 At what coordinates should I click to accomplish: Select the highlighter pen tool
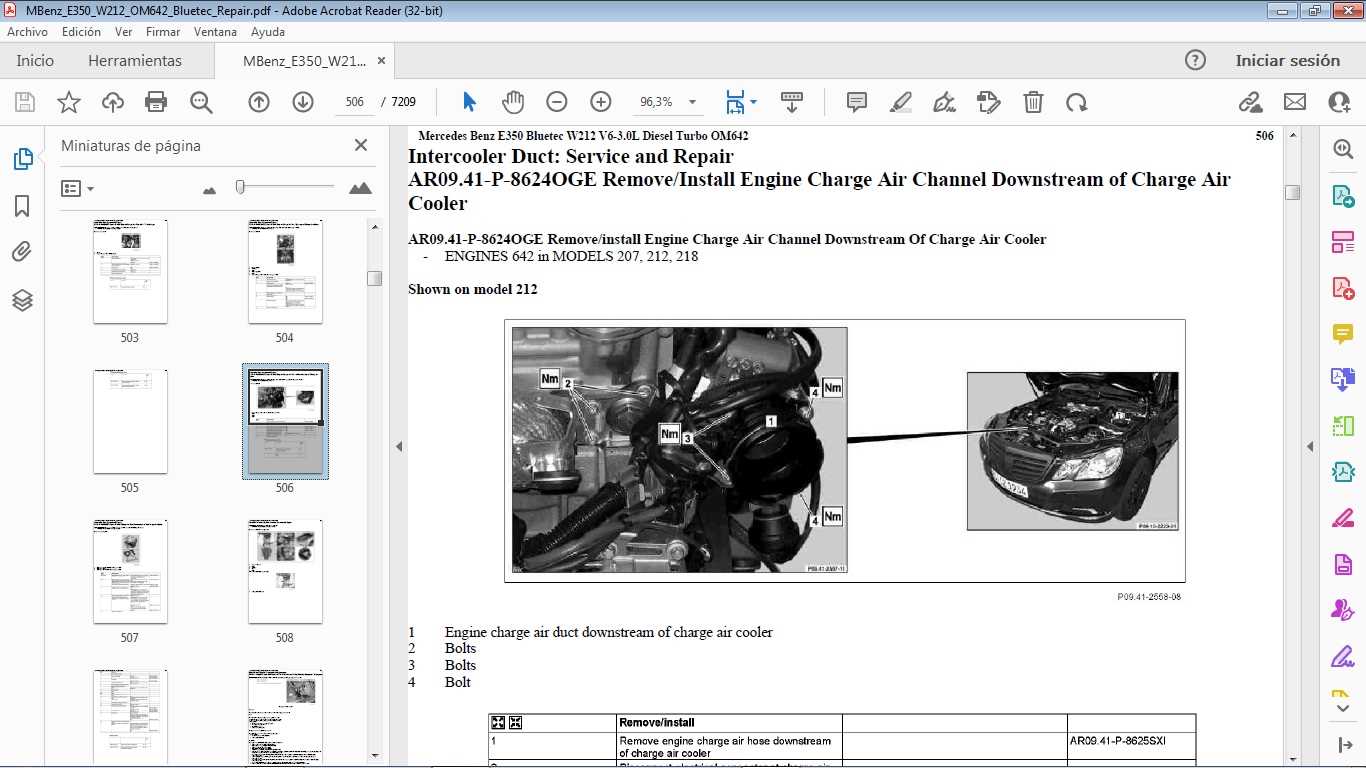(x=901, y=102)
